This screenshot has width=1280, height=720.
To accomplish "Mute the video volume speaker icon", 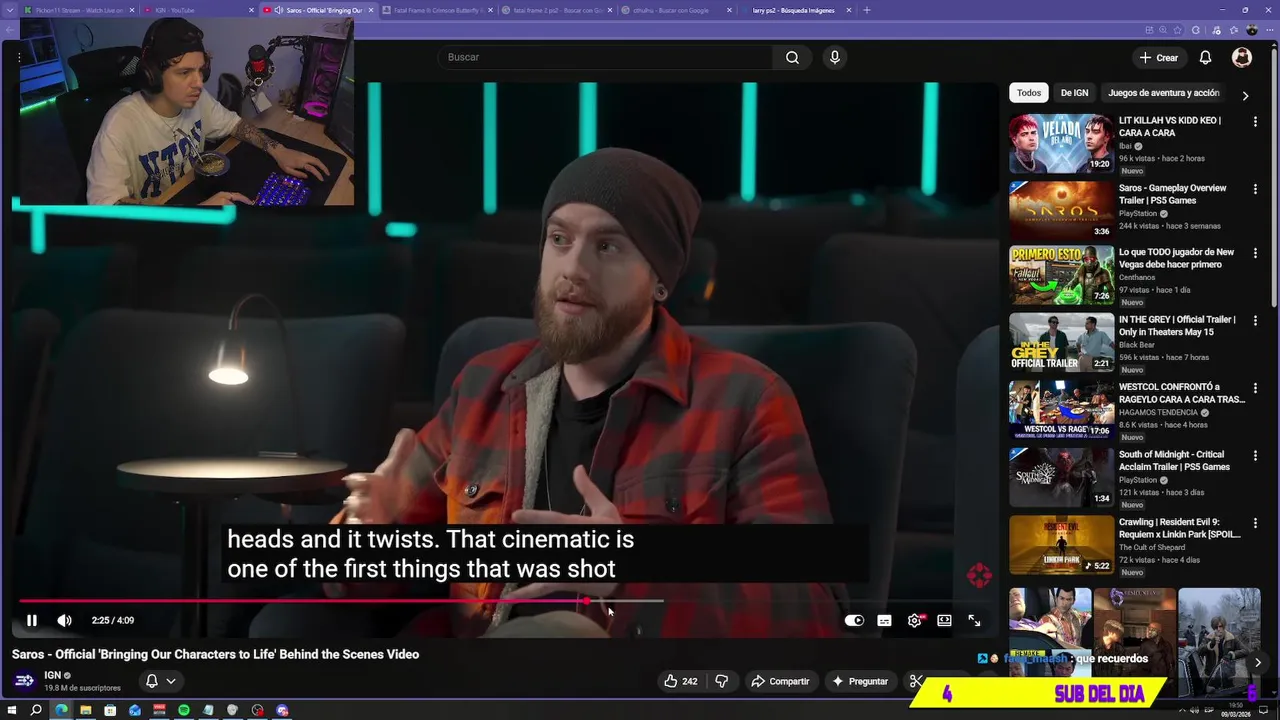I will pos(64,620).
